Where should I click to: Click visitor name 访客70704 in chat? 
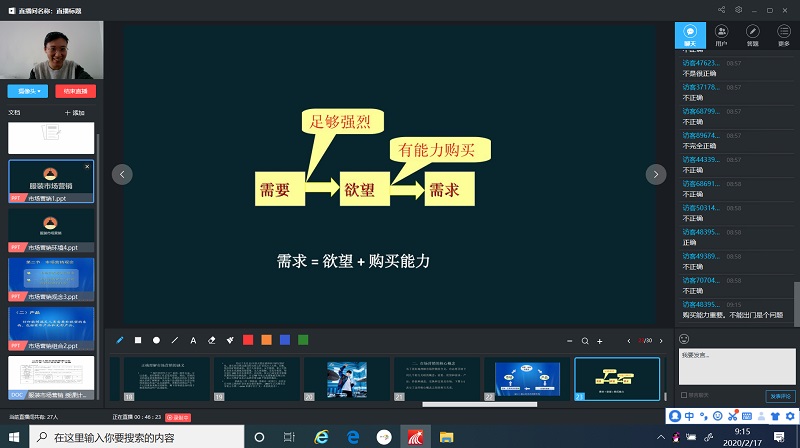pyautogui.click(x=701, y=280)
